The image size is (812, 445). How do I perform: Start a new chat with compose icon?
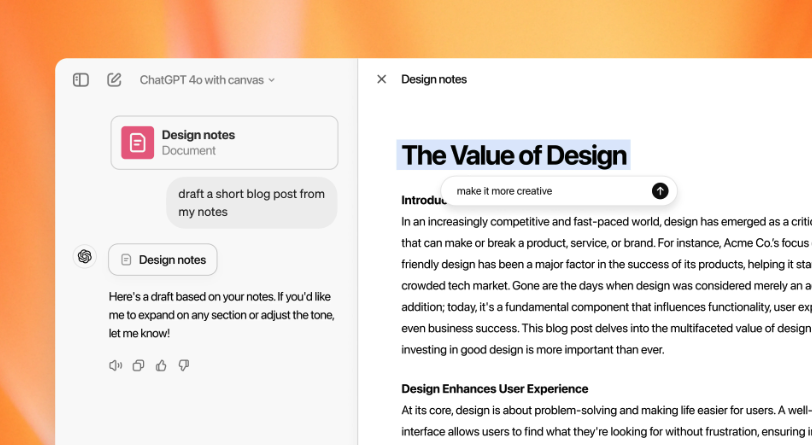click(114, 80)
